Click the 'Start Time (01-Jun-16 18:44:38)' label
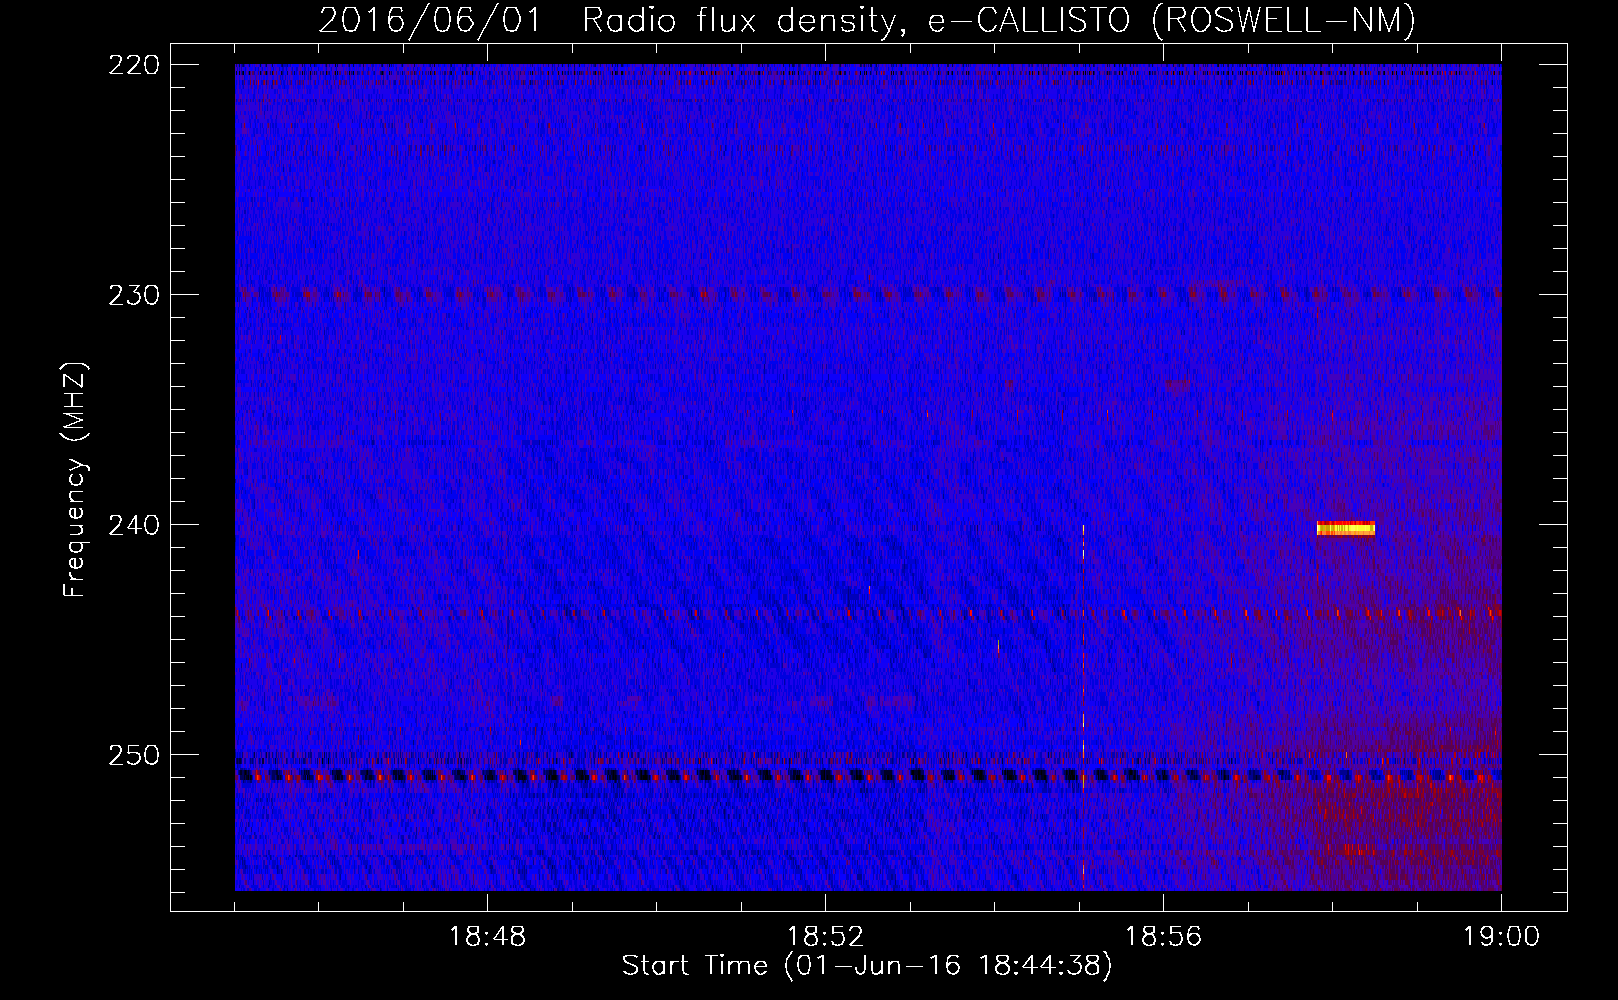The image size is (1618, 1000). click(x=867, y=966)
